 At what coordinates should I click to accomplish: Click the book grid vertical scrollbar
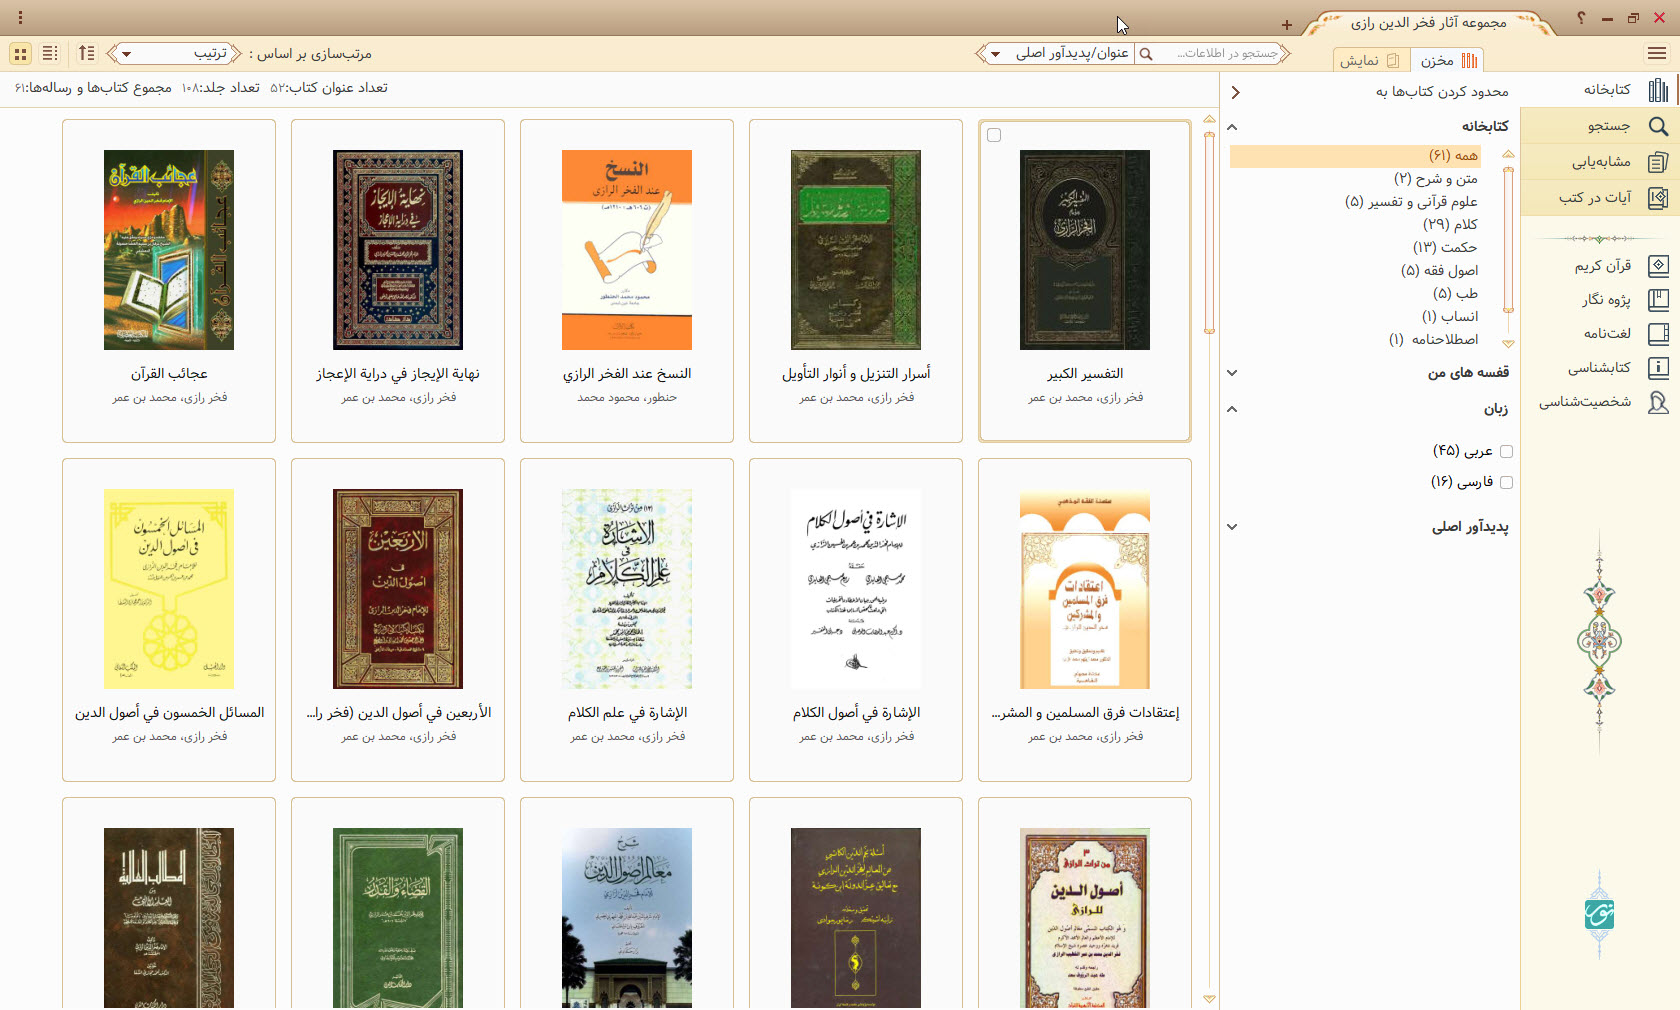tap(1209, 233)
